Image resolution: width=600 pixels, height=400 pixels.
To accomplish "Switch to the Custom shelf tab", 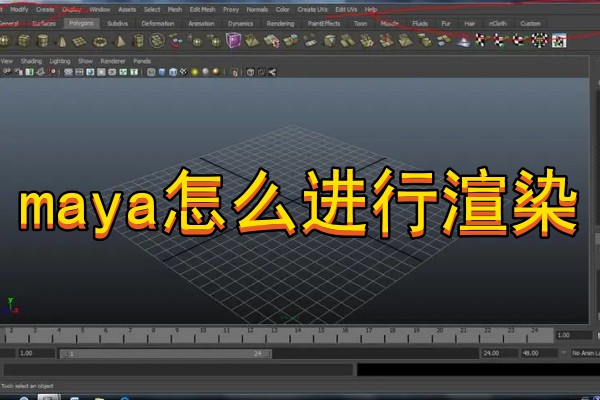I will coord(530,24).
